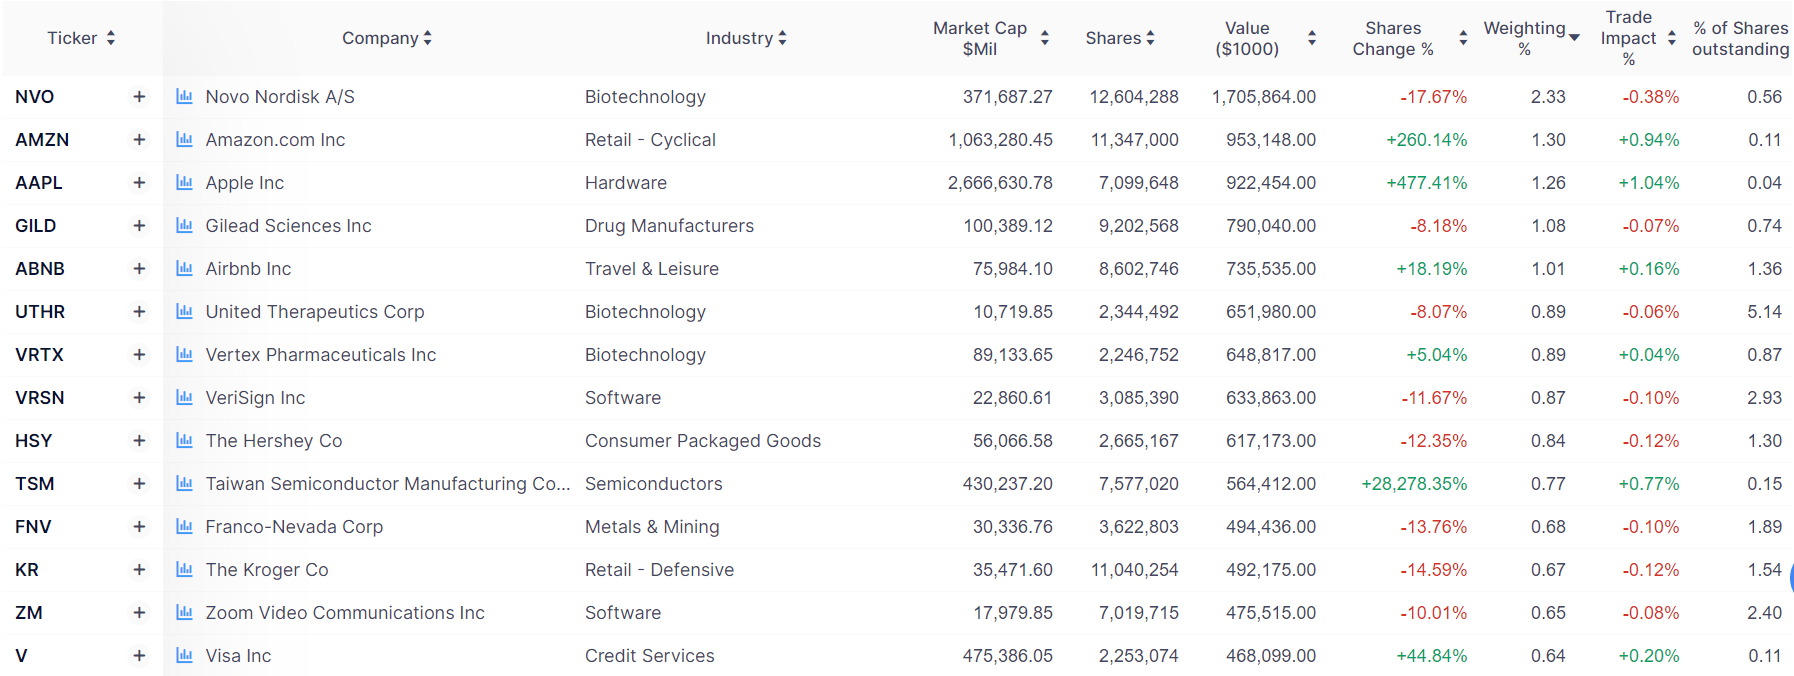Click chart icon beside Amazon.com Inc
1794x676 pixels.
pos(184,140)
